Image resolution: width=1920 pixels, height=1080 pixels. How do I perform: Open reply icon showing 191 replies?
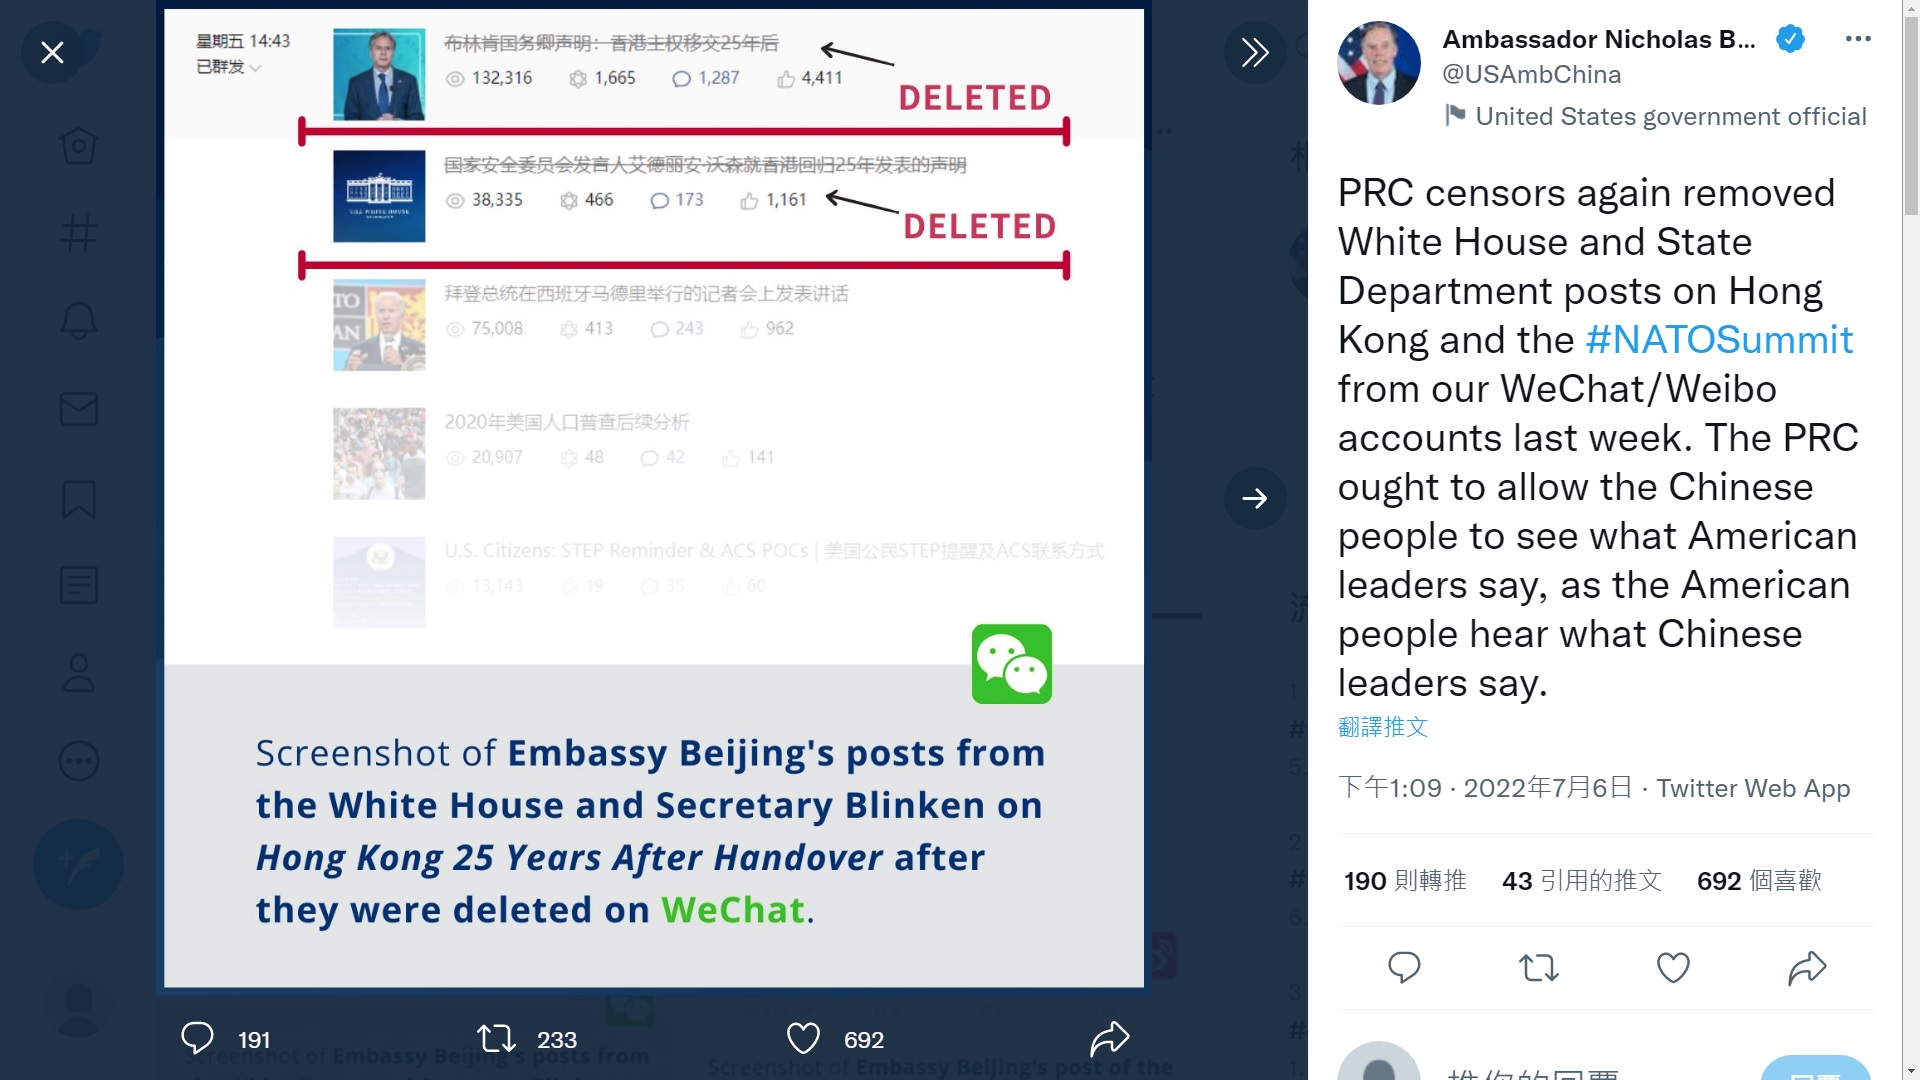point(197,1039)
